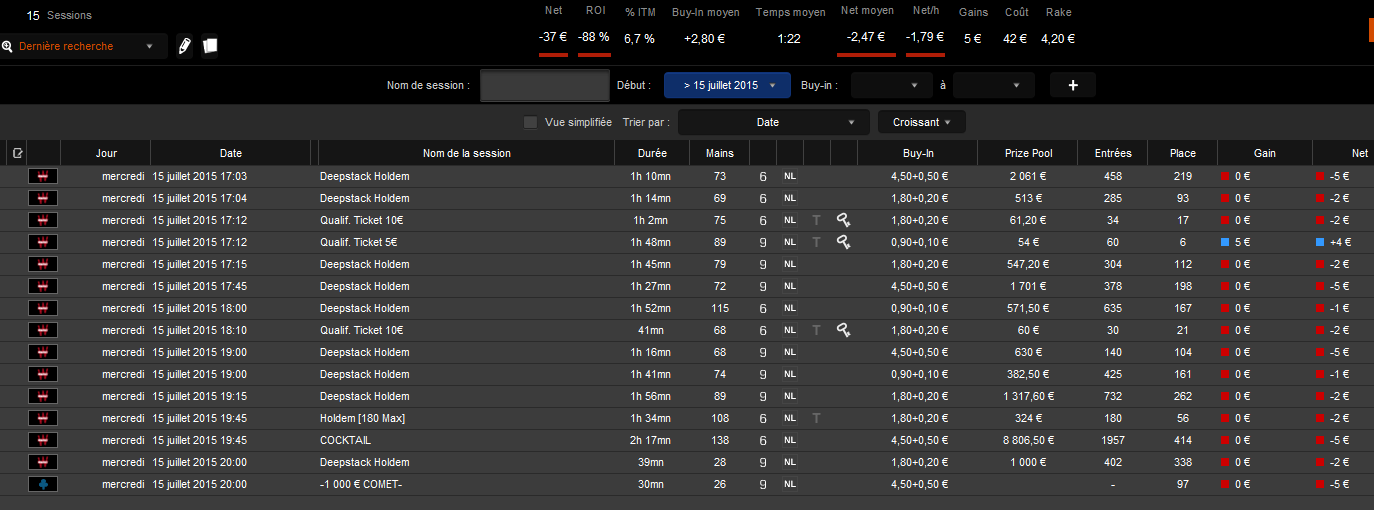1374x510 pixels.
Task: Click room logo of 17:03 Deepstack Holdem row
Action: pos(43,176)
